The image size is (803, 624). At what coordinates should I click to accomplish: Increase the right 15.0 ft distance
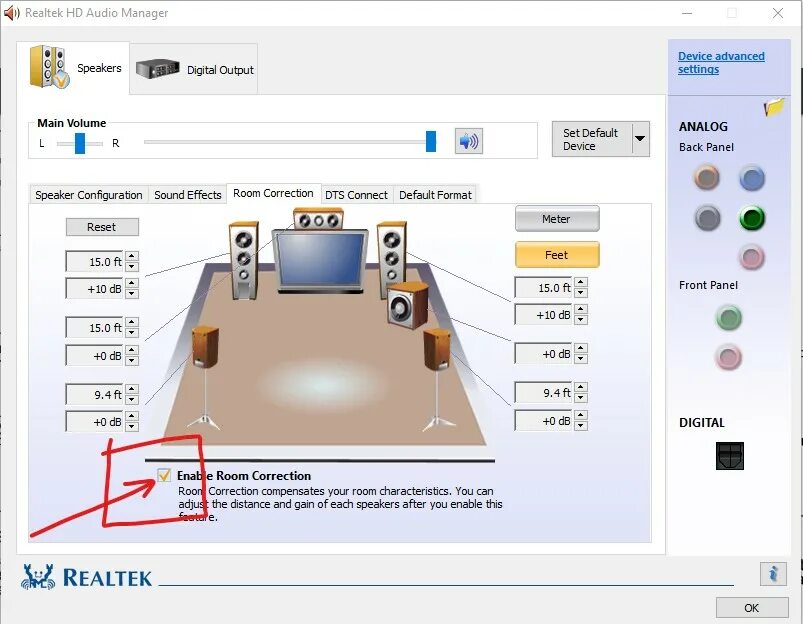click(x=581, y=282)
